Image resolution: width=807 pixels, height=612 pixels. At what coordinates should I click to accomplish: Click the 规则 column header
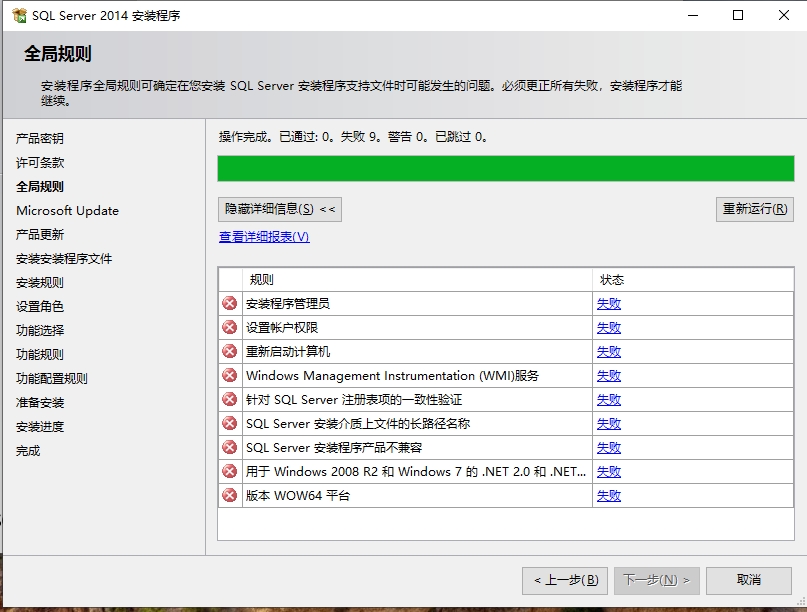[417, 279]
